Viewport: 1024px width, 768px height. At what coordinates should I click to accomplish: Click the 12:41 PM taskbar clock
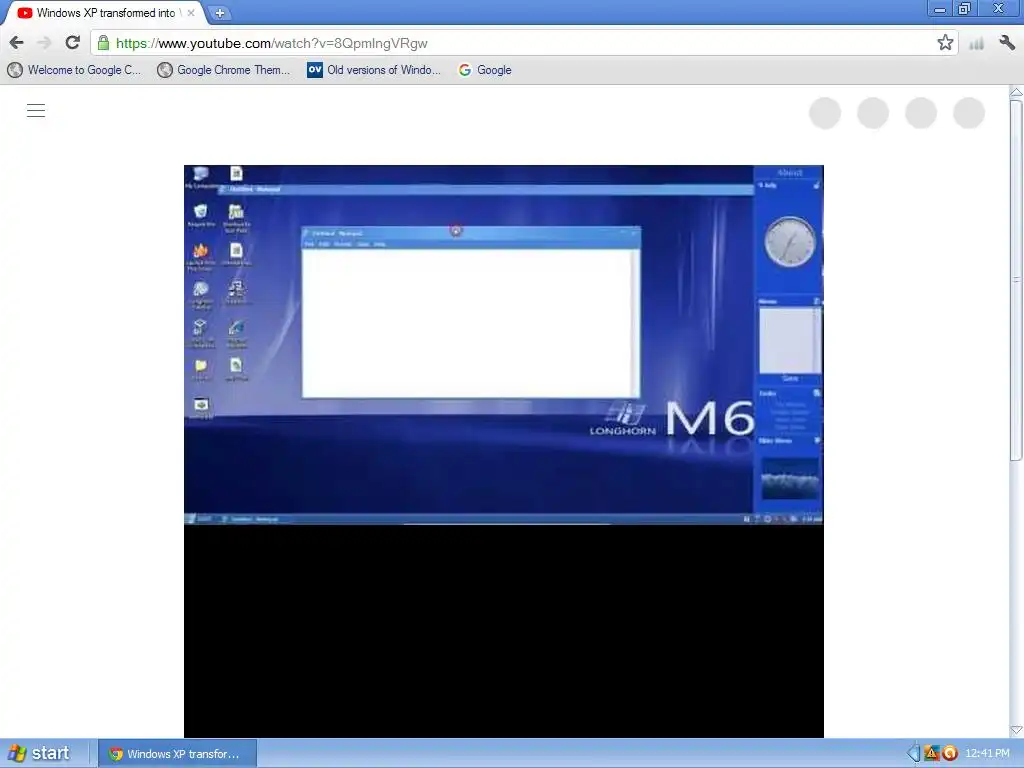pyautogui.click(x=987, y=754)
